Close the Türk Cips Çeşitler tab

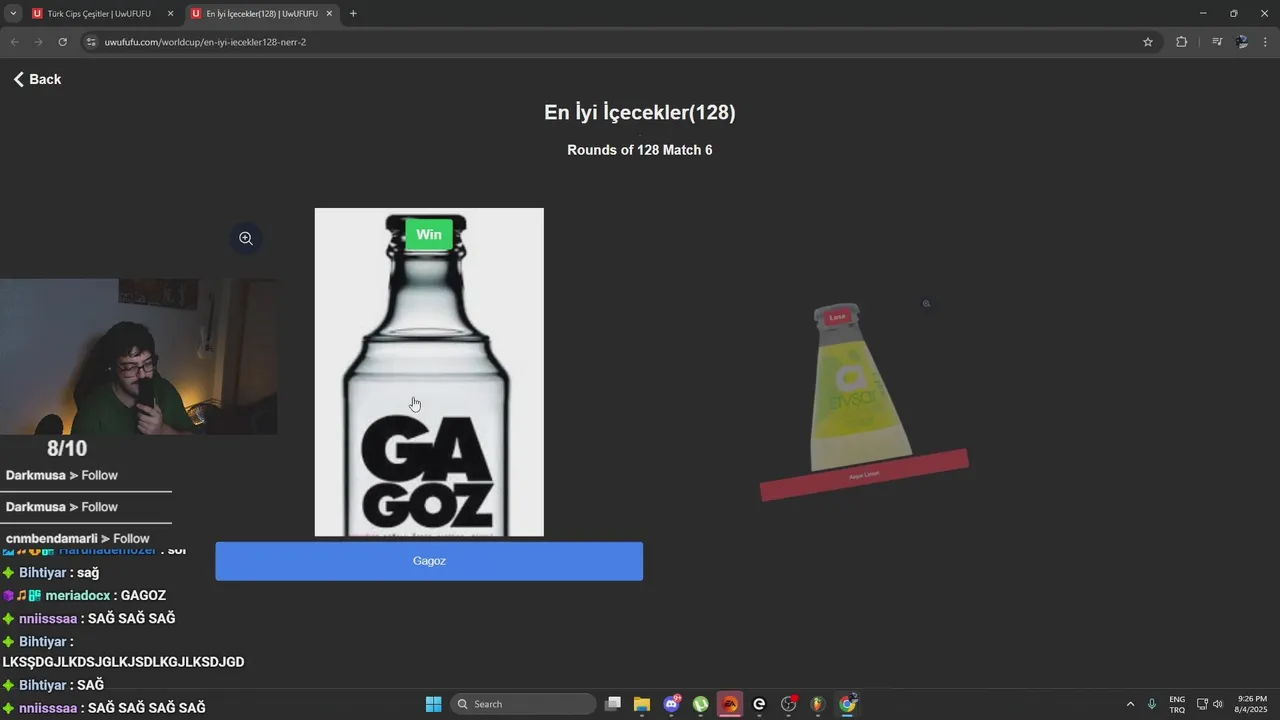tap(170, 14)
